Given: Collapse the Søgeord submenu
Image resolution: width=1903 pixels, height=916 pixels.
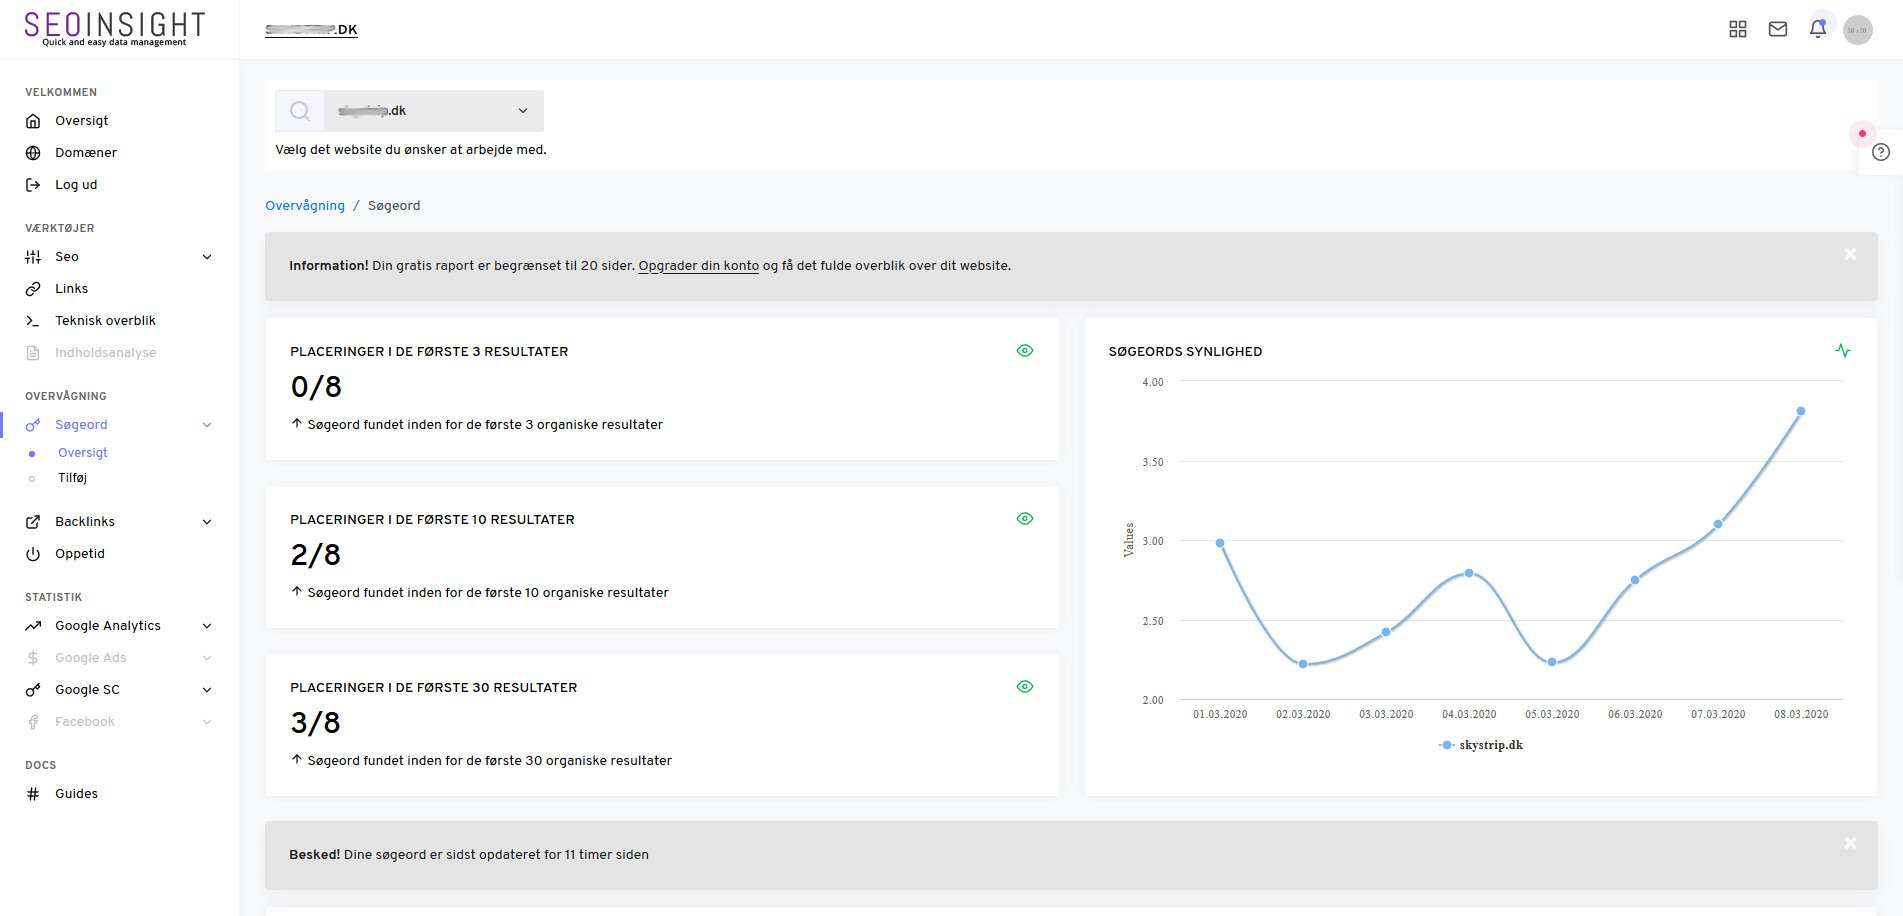Looking at the screenshot, I should pos(207,424).
